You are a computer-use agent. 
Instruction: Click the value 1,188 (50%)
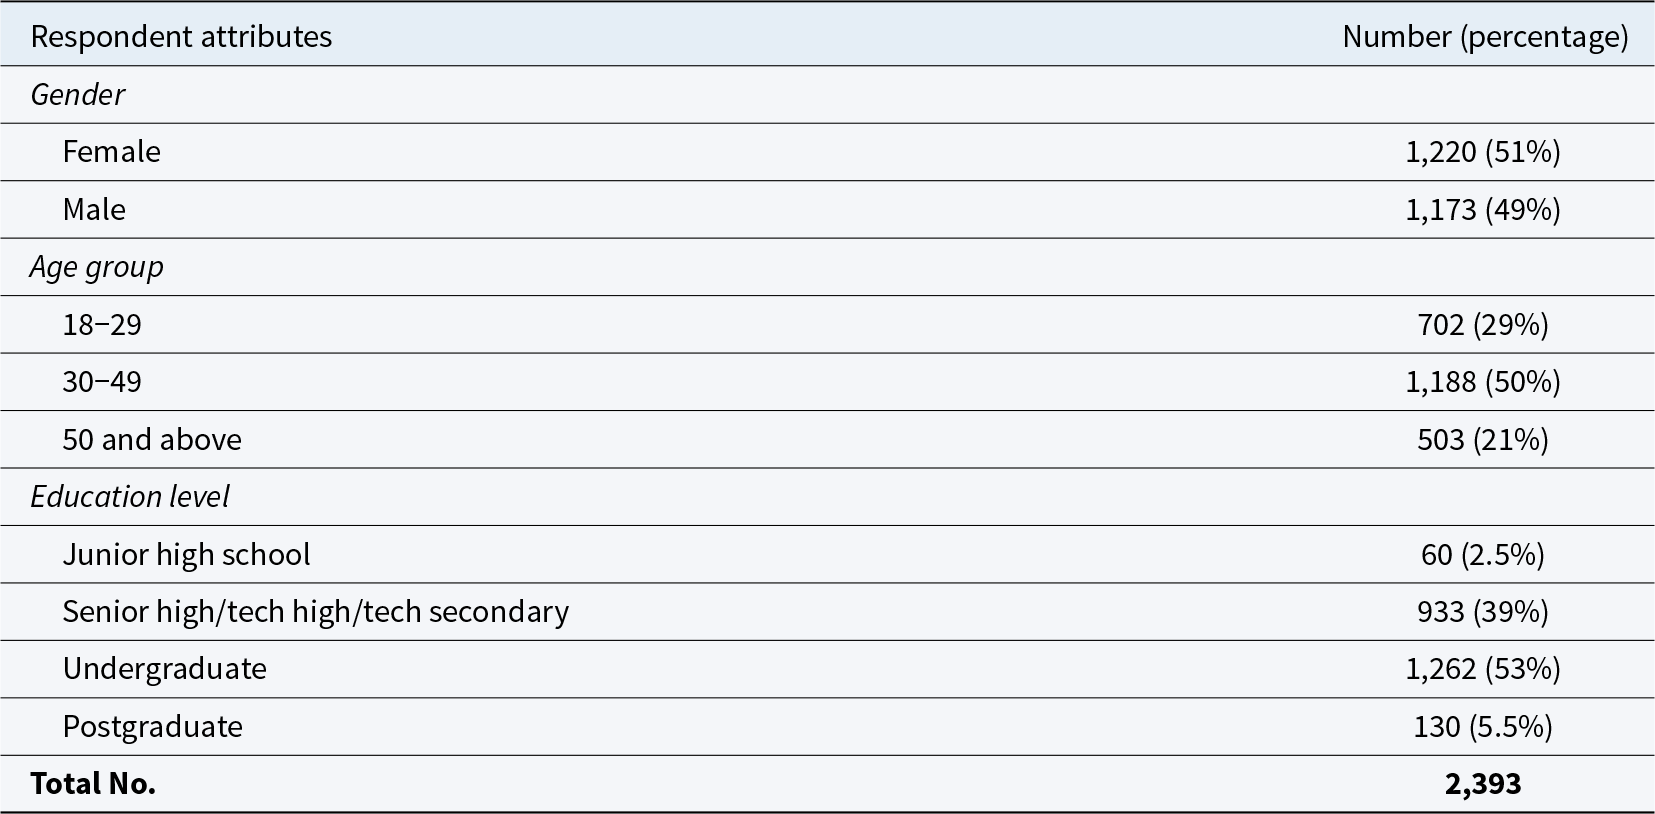pyautogui.click(x=1483, y=382)
